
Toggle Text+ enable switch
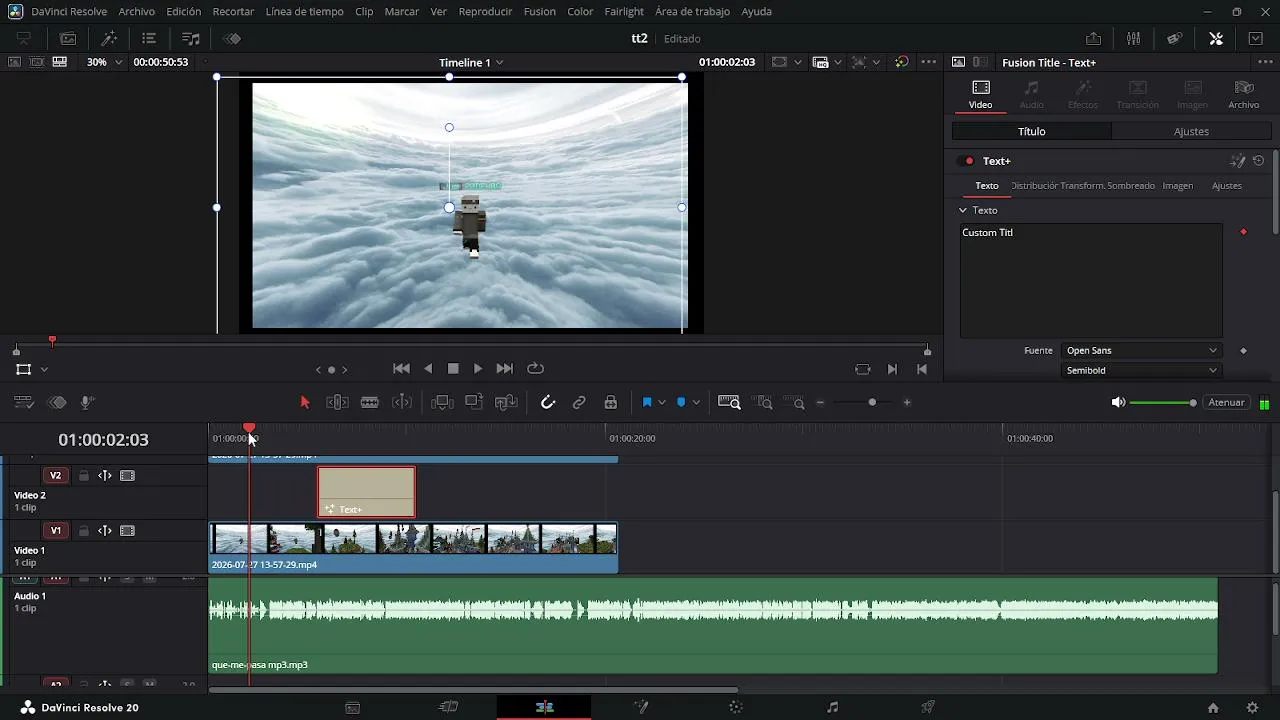point(967,161)
